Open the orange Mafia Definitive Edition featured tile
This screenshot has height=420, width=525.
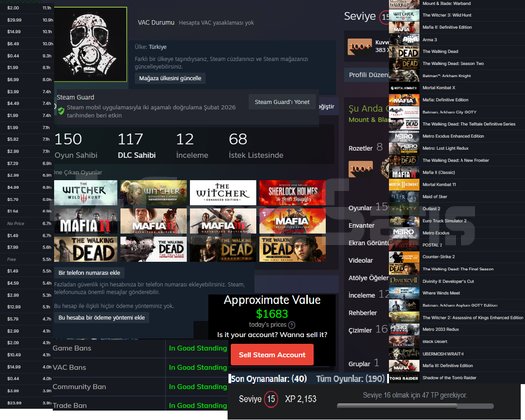tap(292, 221)
